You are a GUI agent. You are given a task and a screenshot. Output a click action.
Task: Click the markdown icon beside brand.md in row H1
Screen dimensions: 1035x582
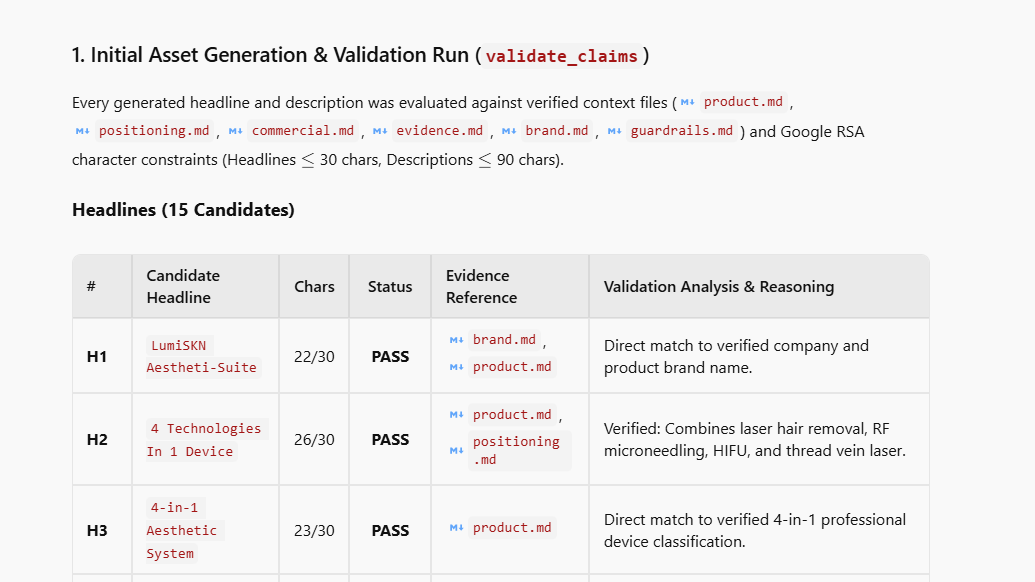point(457,340)
